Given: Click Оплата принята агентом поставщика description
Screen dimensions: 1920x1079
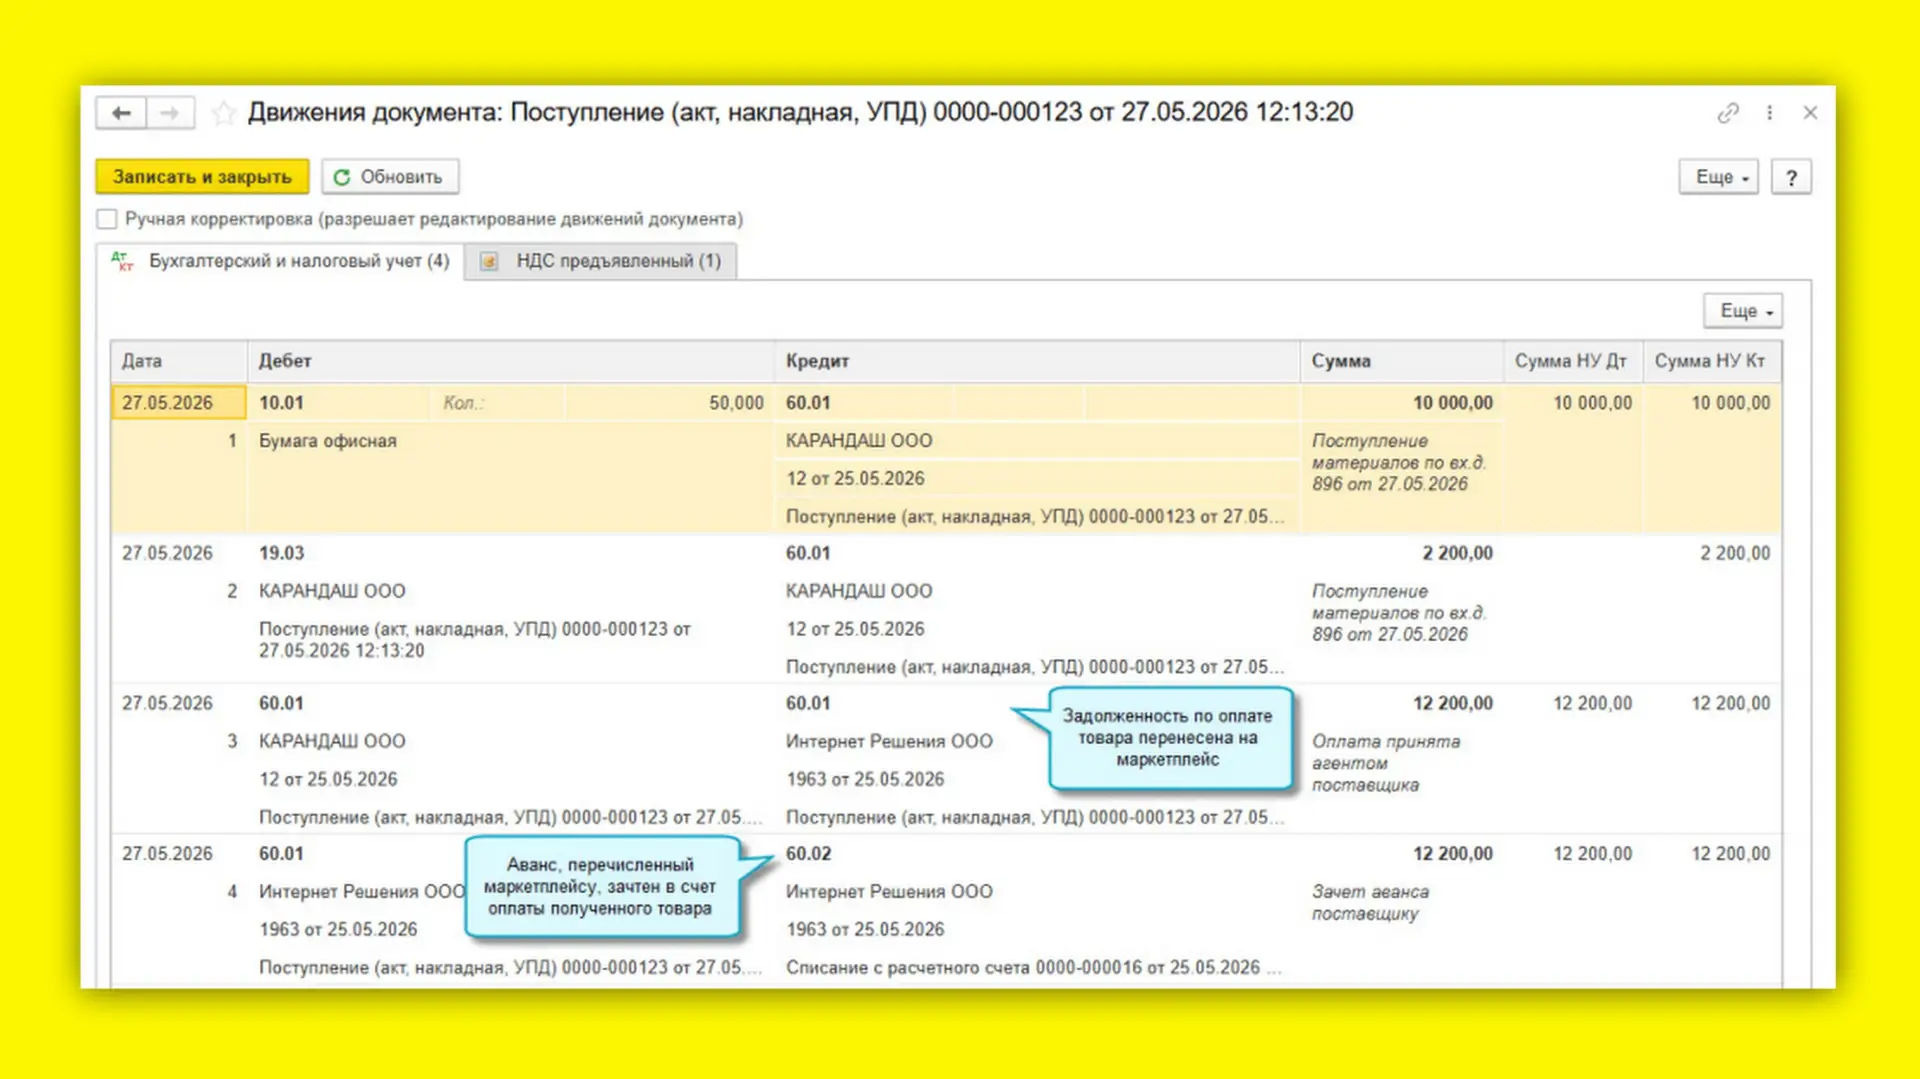Looking at the screenshot, I should (x=1386, y=763).
